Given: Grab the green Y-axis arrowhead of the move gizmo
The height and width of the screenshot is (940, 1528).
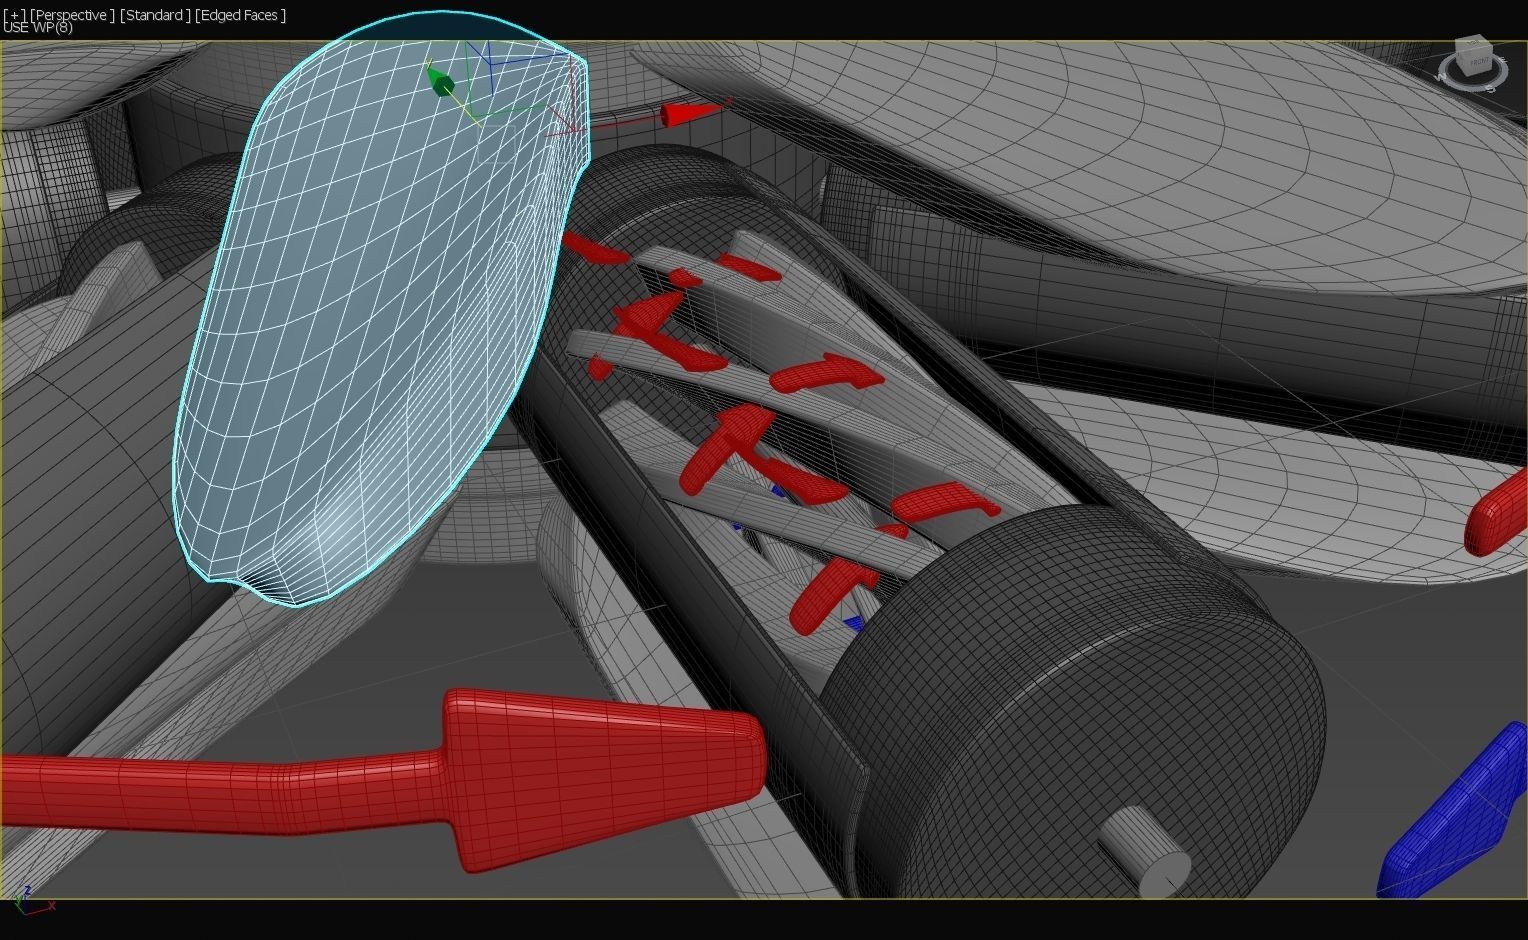Looking at the screenshot, I should [439, 81].
